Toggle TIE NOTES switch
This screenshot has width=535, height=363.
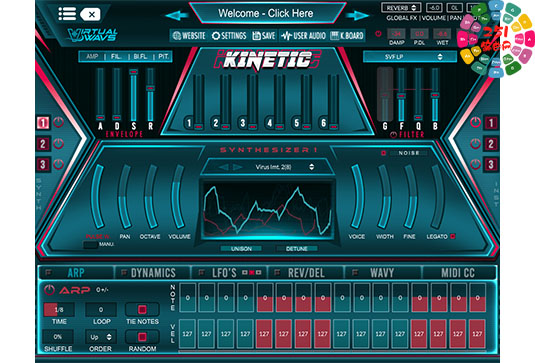click(x=142, y=309)
